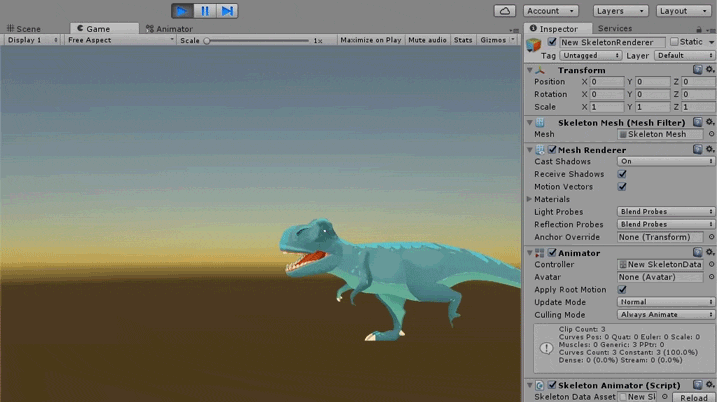
Task: Open the Reflection Probes dropdown
Action: click(x=666, y=224)
